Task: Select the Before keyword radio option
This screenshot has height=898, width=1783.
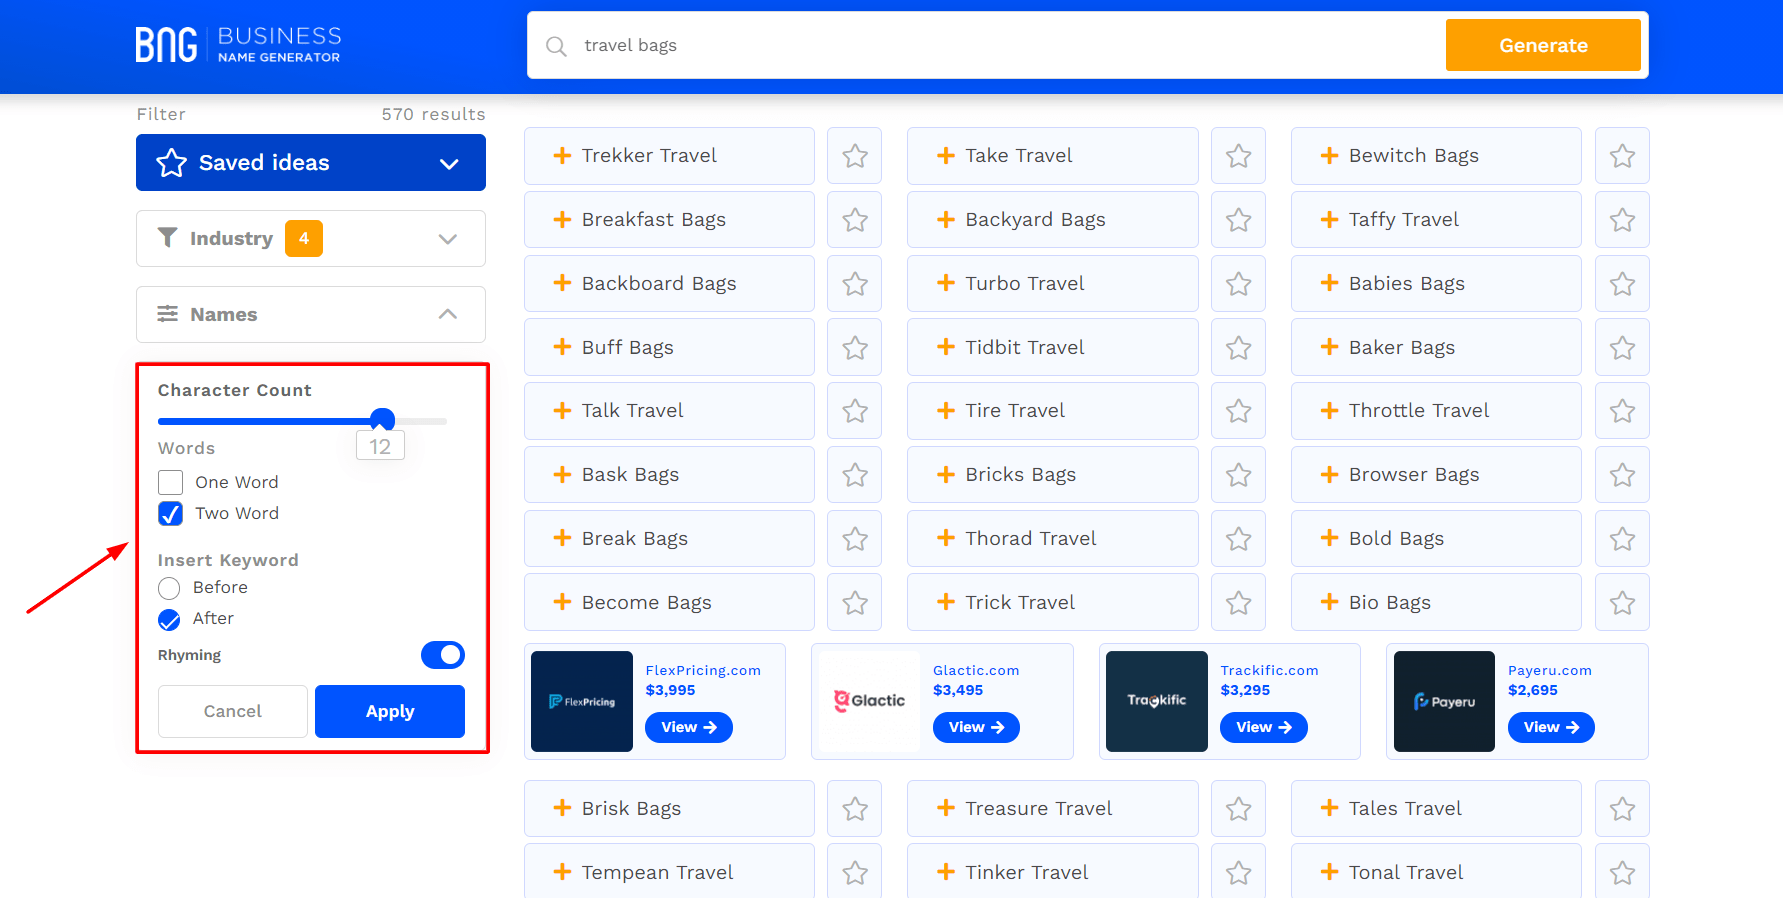Action: coord(169,588)
